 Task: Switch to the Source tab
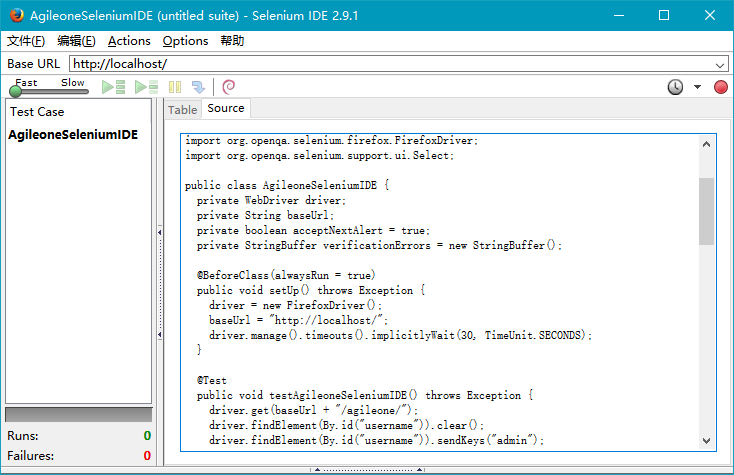point(226,108)
